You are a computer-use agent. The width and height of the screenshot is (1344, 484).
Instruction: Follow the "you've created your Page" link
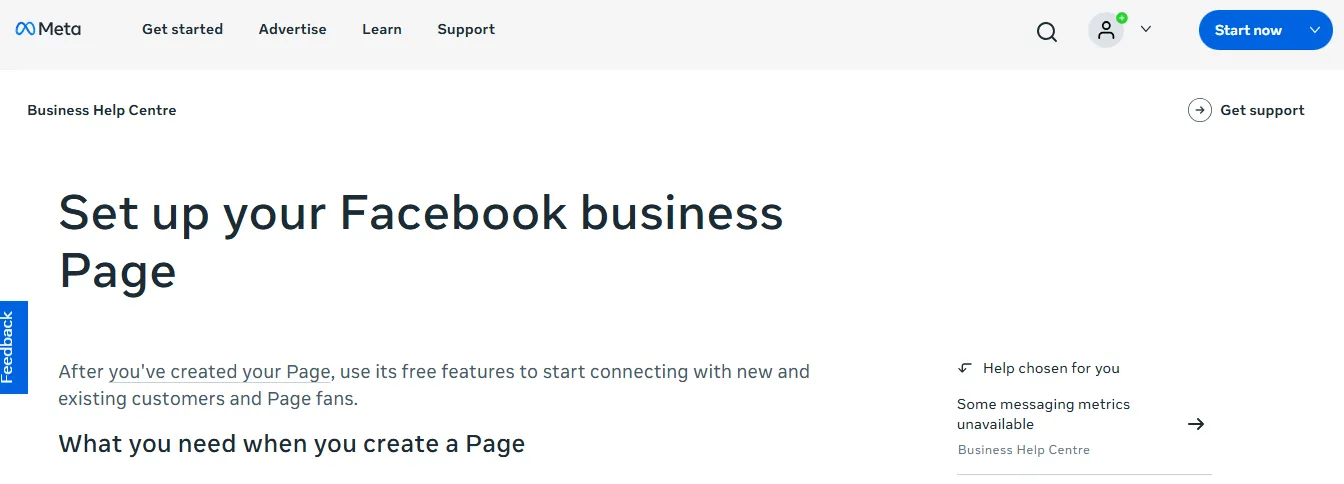(219, 372)
